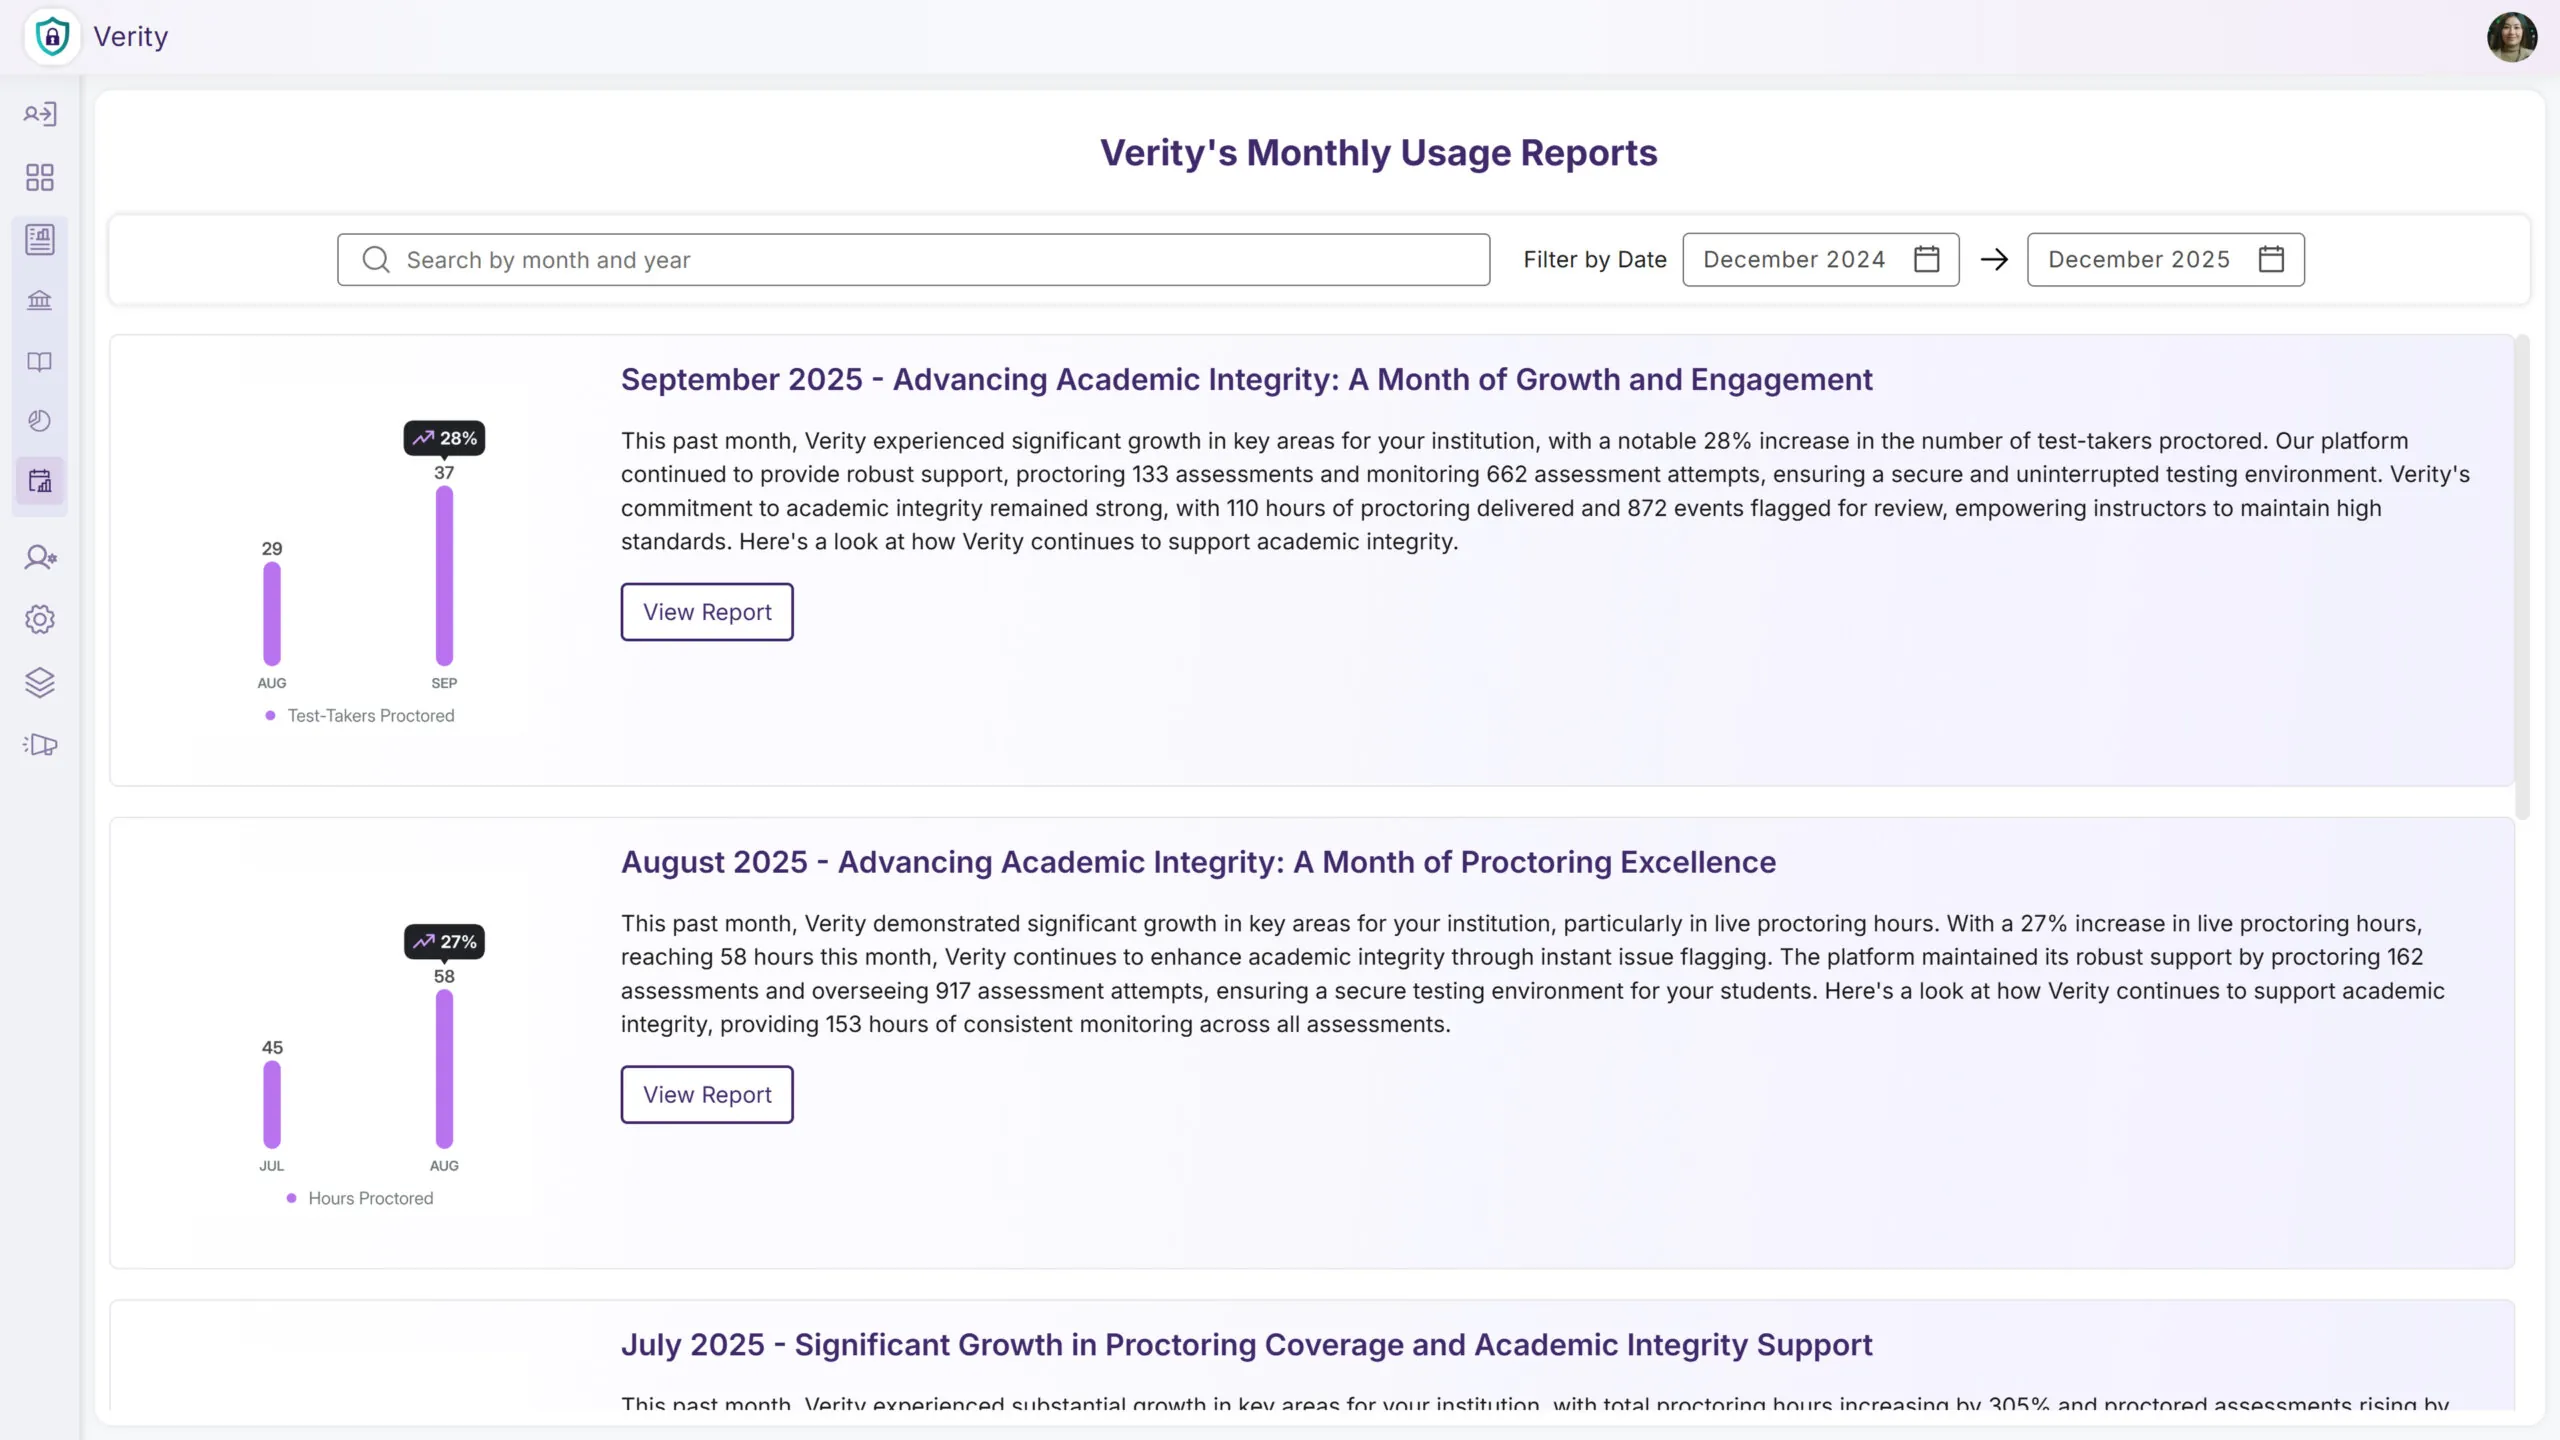Open the user management icon in sidebar
This screenshot has height=1440, width=2560.
coord(39,558)
